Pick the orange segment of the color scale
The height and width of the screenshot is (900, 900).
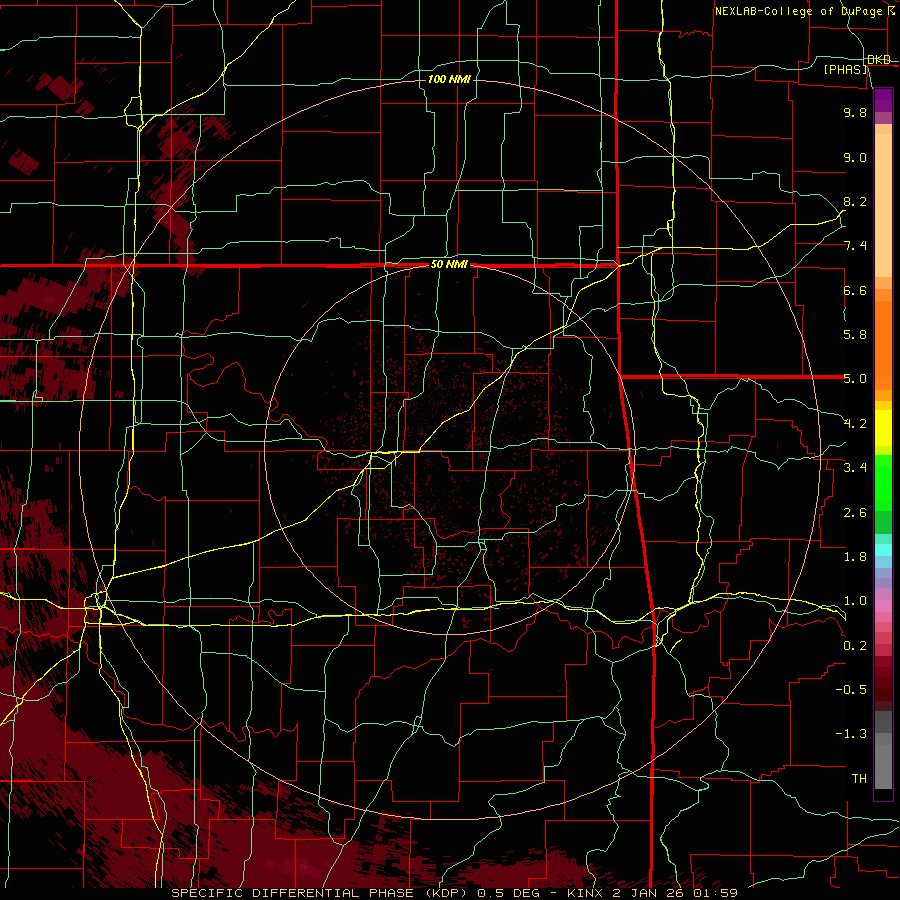click(x=883, y=345)
